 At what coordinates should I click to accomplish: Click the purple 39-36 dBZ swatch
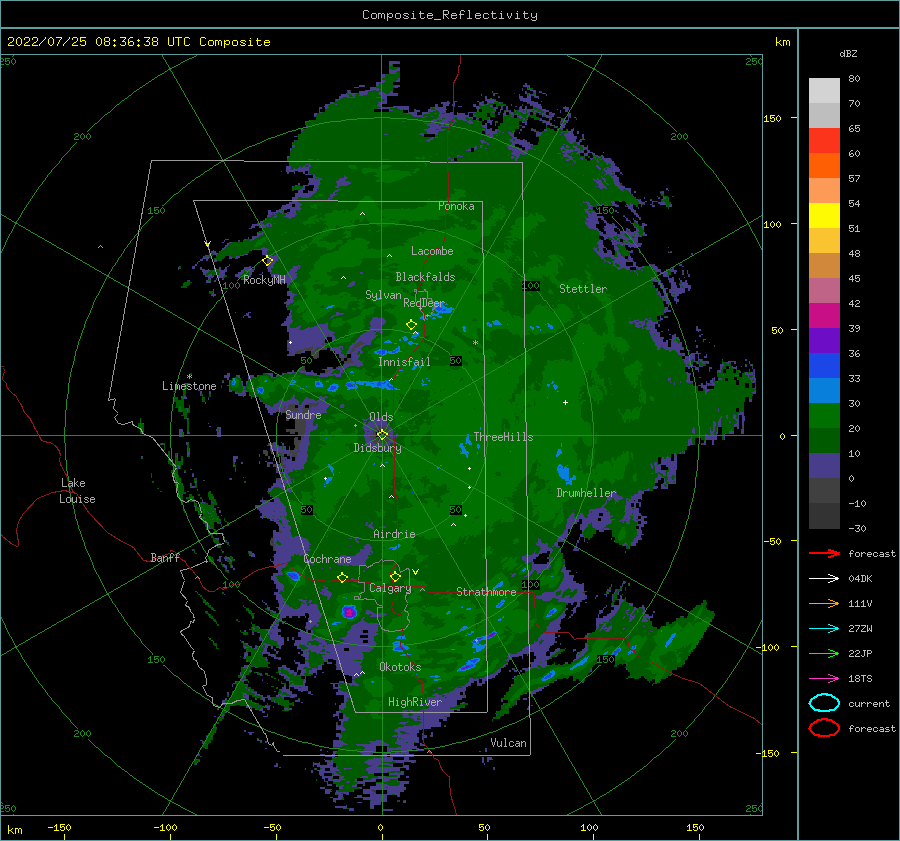[824, 341]
